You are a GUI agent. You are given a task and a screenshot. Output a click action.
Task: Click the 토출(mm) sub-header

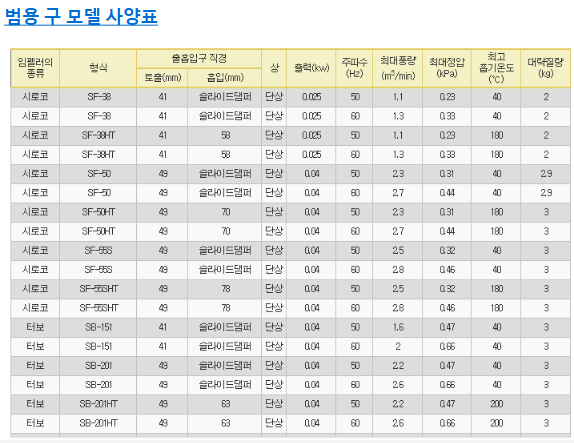[x=163, y=78]
